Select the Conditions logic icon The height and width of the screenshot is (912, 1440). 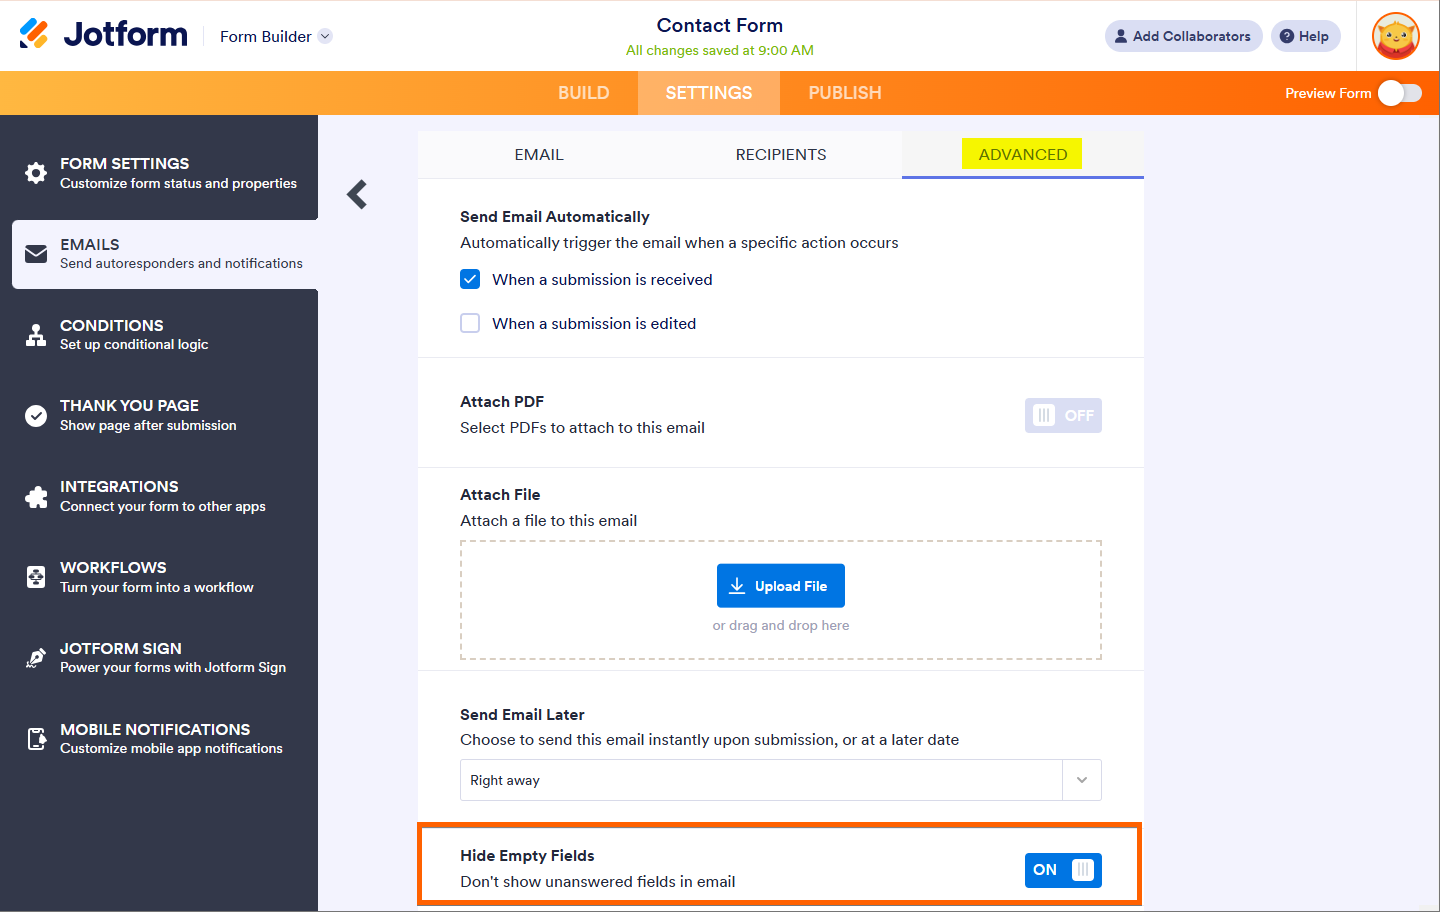click(x=36, y=335)
